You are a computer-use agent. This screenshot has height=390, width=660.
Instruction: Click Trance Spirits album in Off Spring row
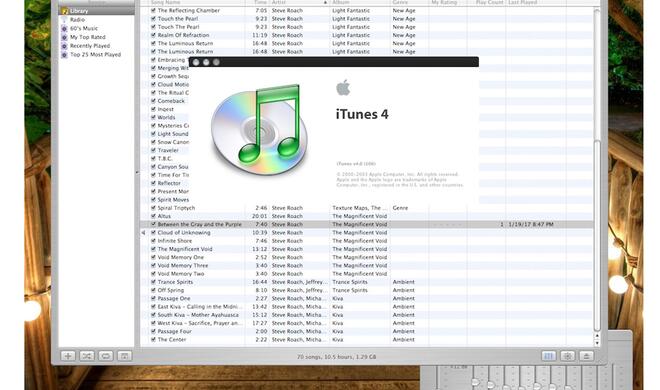(350, 290)
